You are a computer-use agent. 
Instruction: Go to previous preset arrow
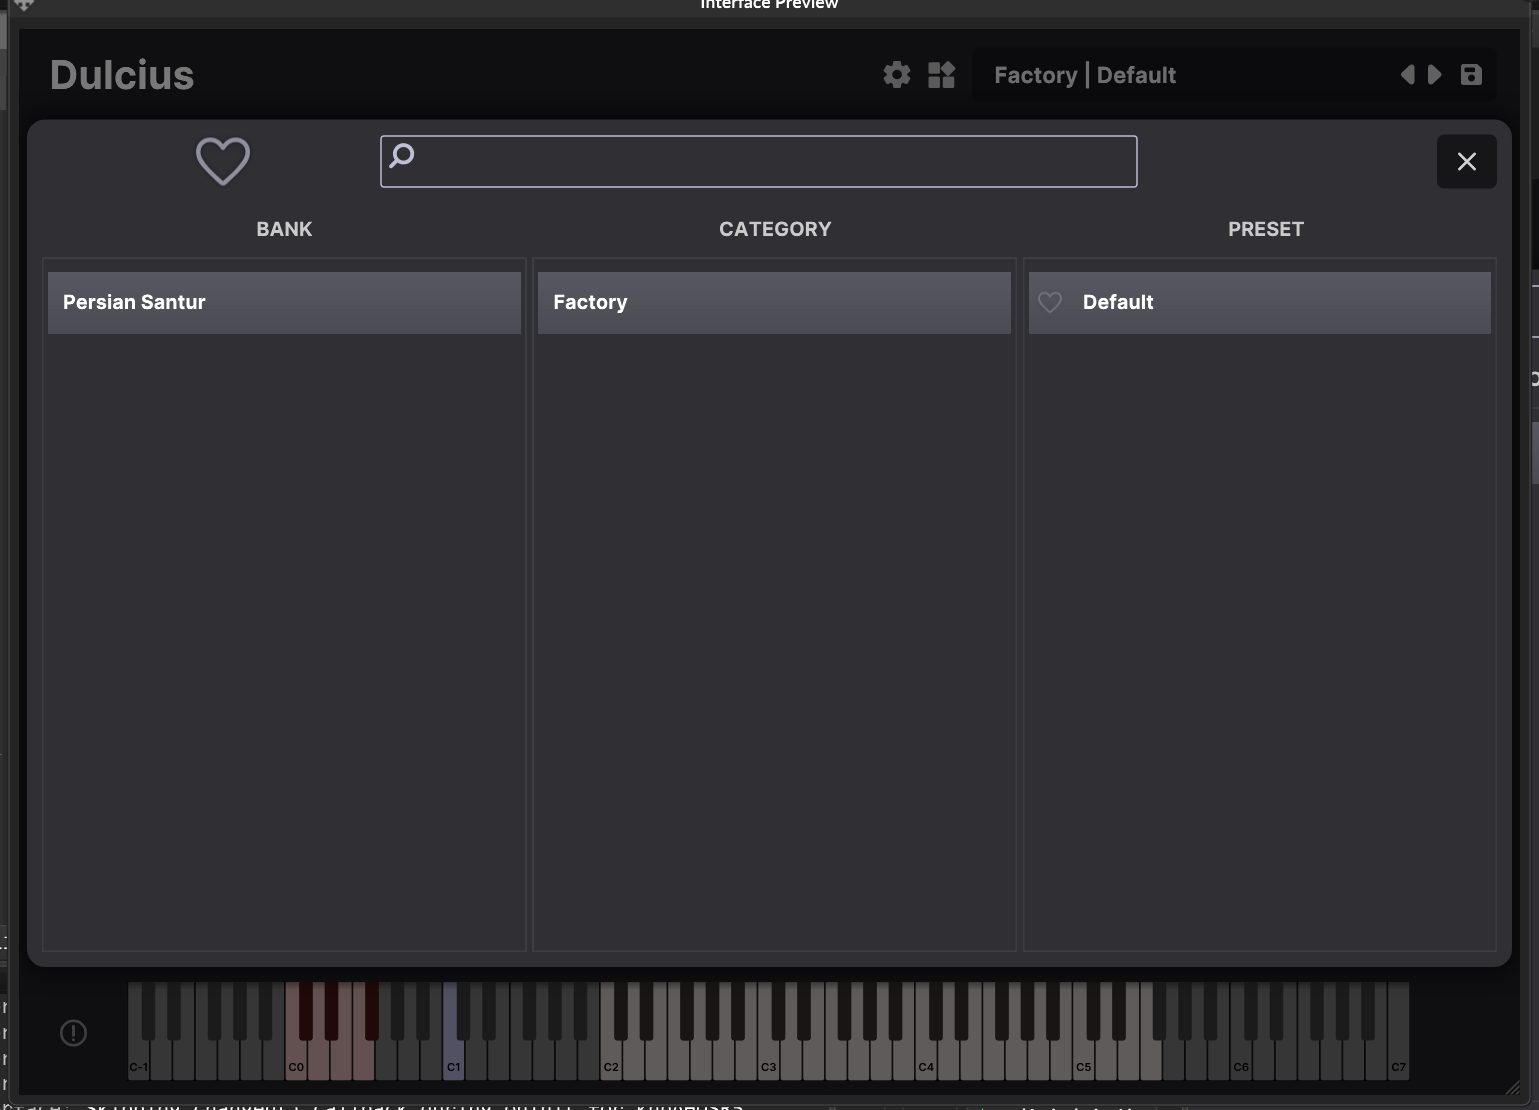[1408, 75]
